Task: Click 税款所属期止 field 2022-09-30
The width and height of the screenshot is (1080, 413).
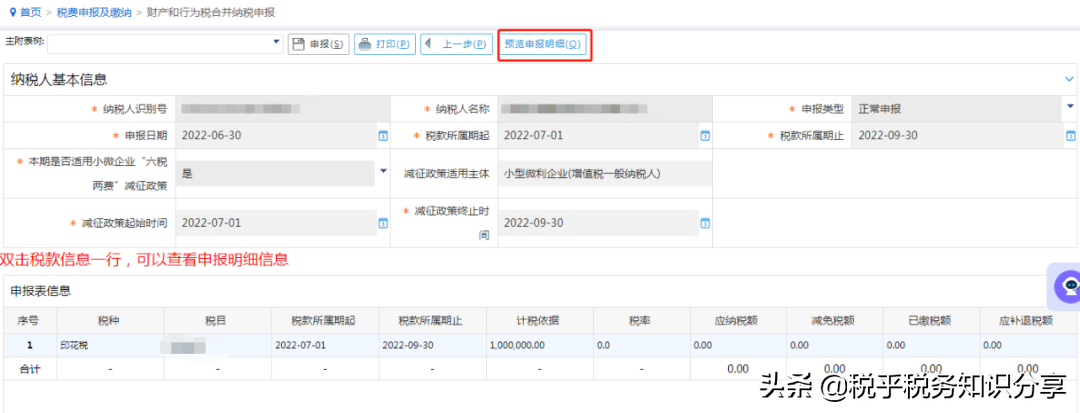Action: pyautogui.click(x=958, y=136)
